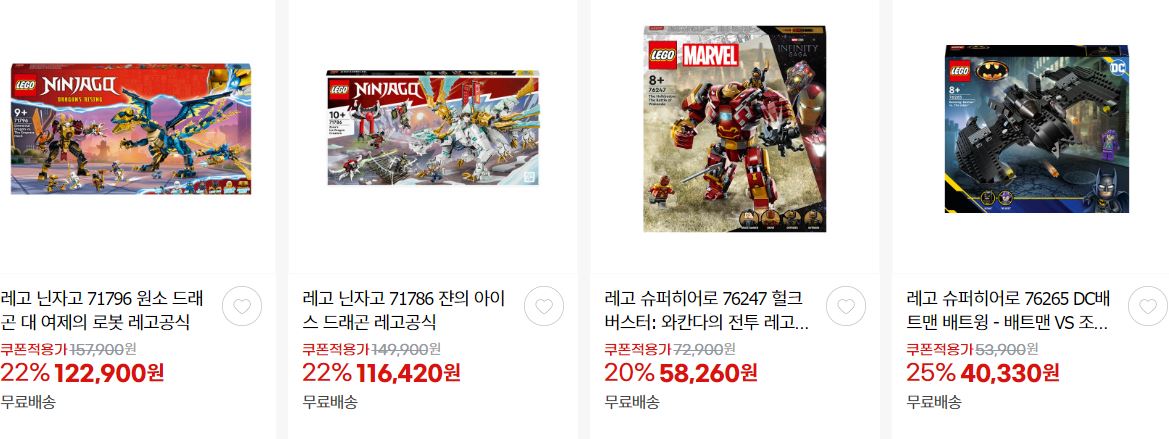Open product title 레고 슈퍼히어로 76247 헐크버스터
The height and width of the screenshot is (439, 1169).
[707, 311]
